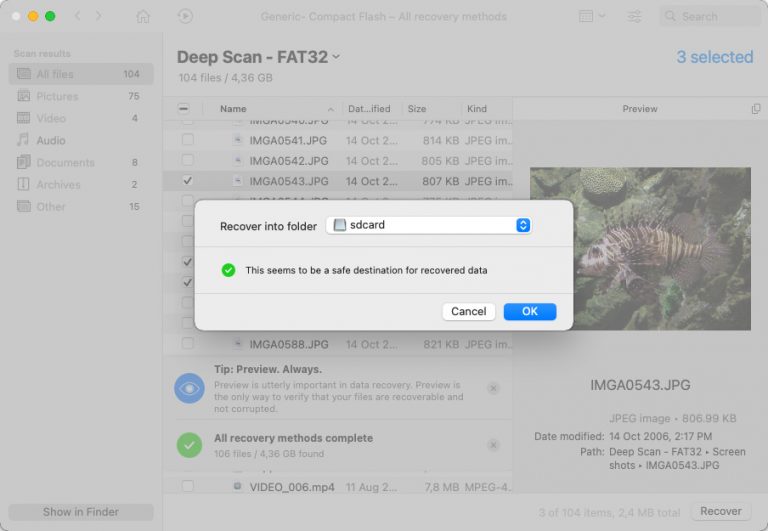The image size is (768, 531).
Task: Check the IMGA0588.JPG checkbox
Action: click(x=188, y=343)
